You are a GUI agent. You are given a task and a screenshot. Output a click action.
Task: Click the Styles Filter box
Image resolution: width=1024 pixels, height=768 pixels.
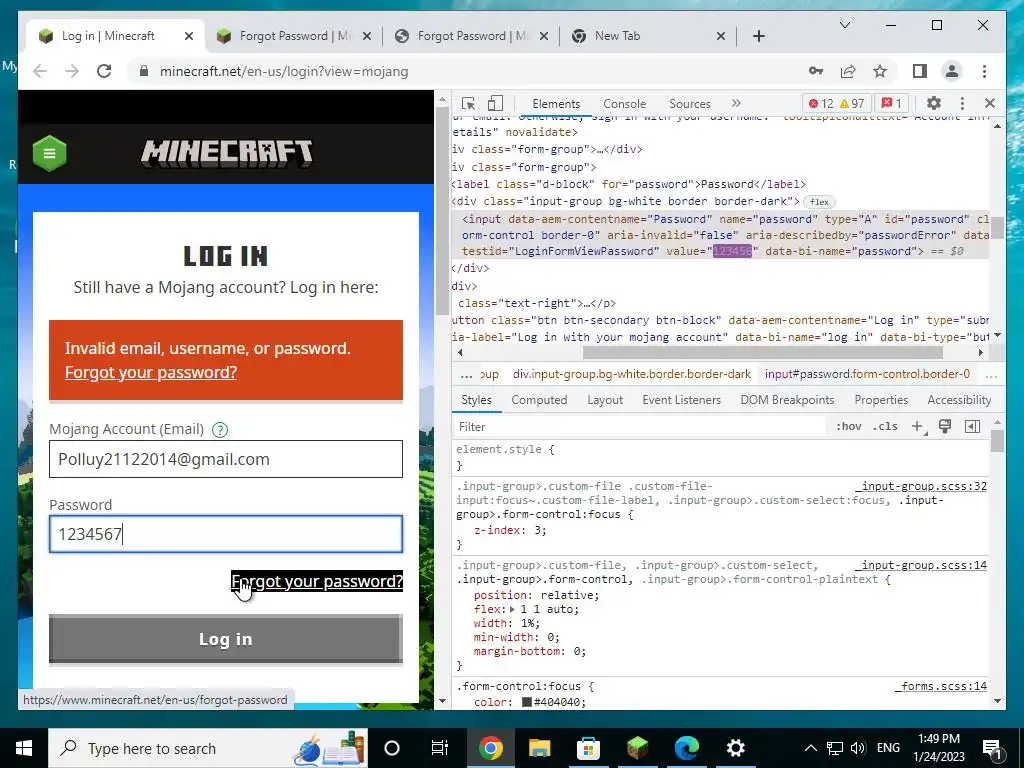(x=640, y=426)
